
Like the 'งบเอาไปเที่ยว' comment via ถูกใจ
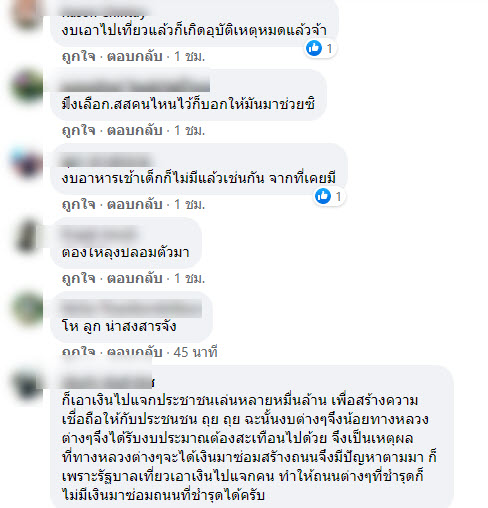(x=79, y=57)
